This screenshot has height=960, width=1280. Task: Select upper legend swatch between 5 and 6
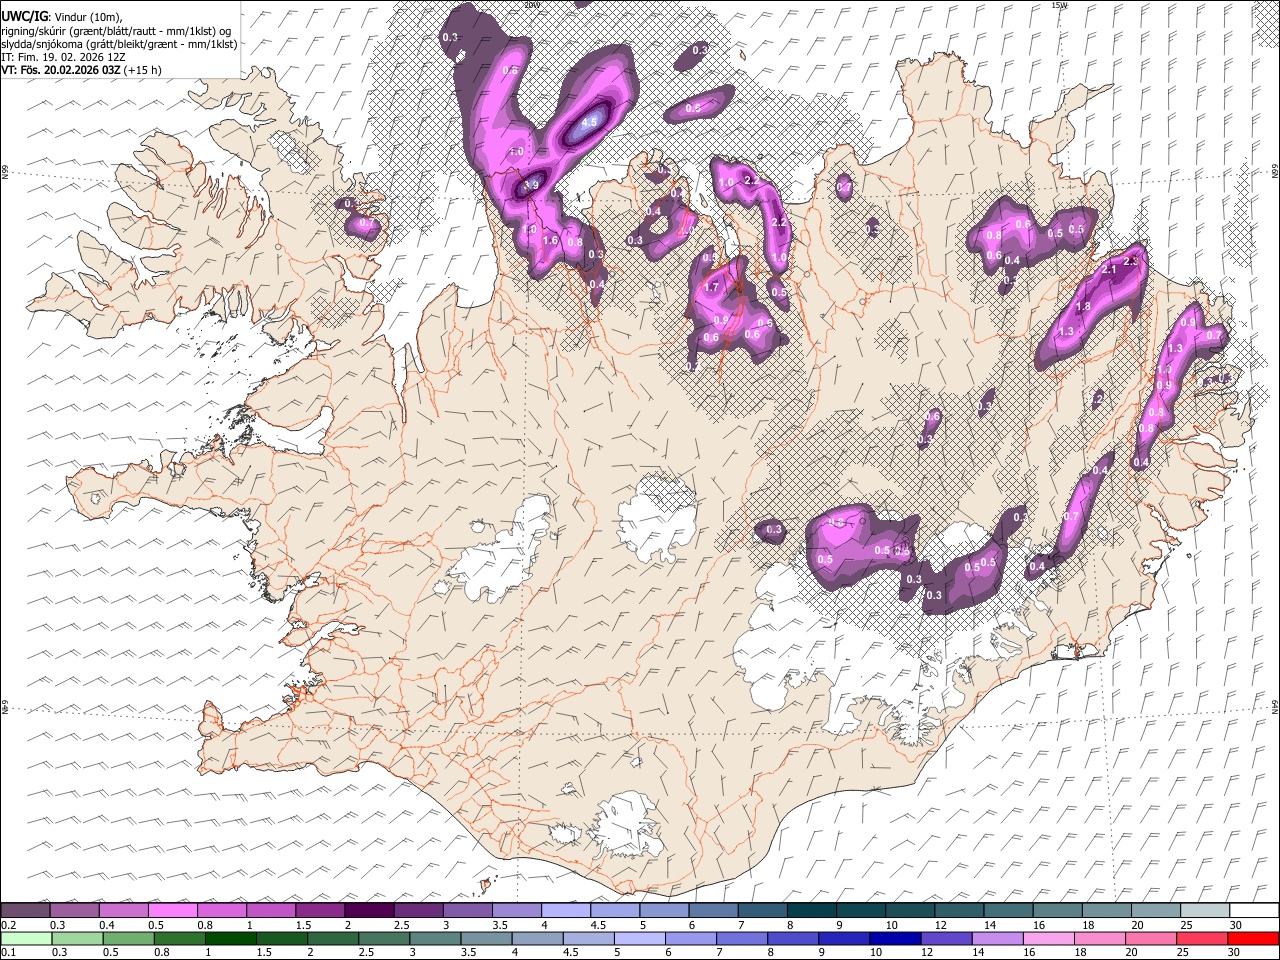663,910
